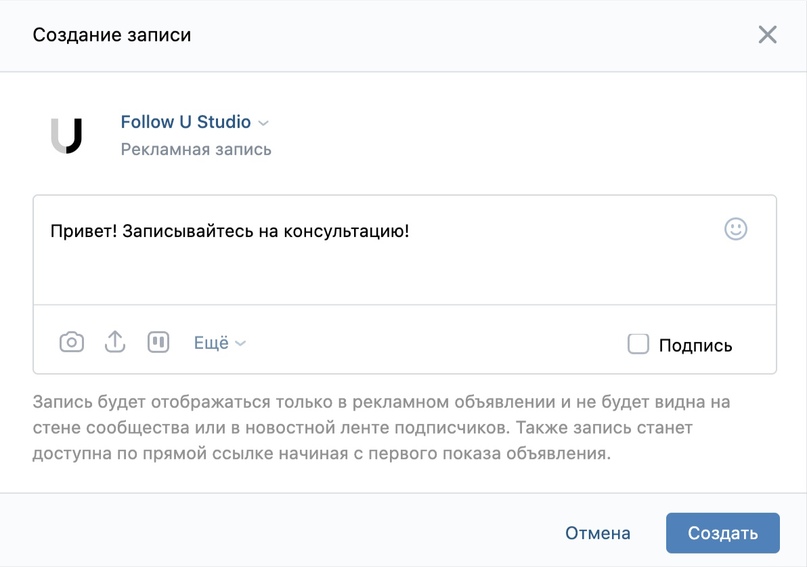Viewport: 807px width, 567px height.
Task: Open the emoji picker smiley icon
Action: pos(735,229)
